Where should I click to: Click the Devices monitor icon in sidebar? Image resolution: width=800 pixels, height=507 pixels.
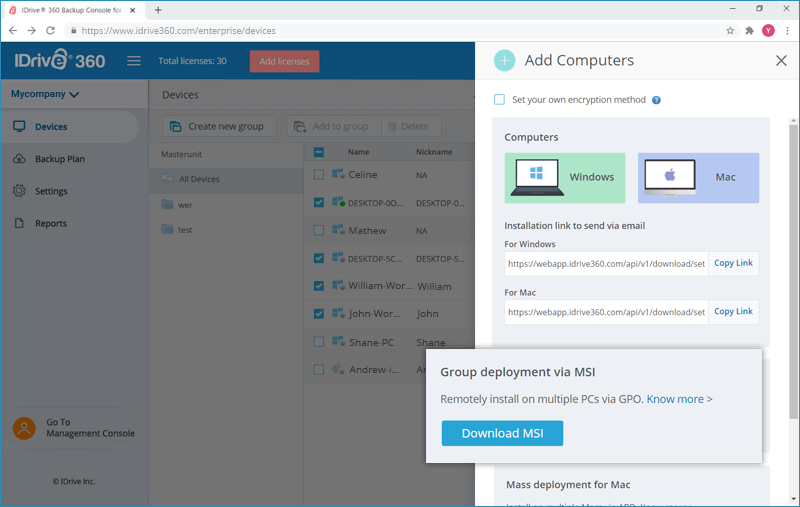(19, 126)
